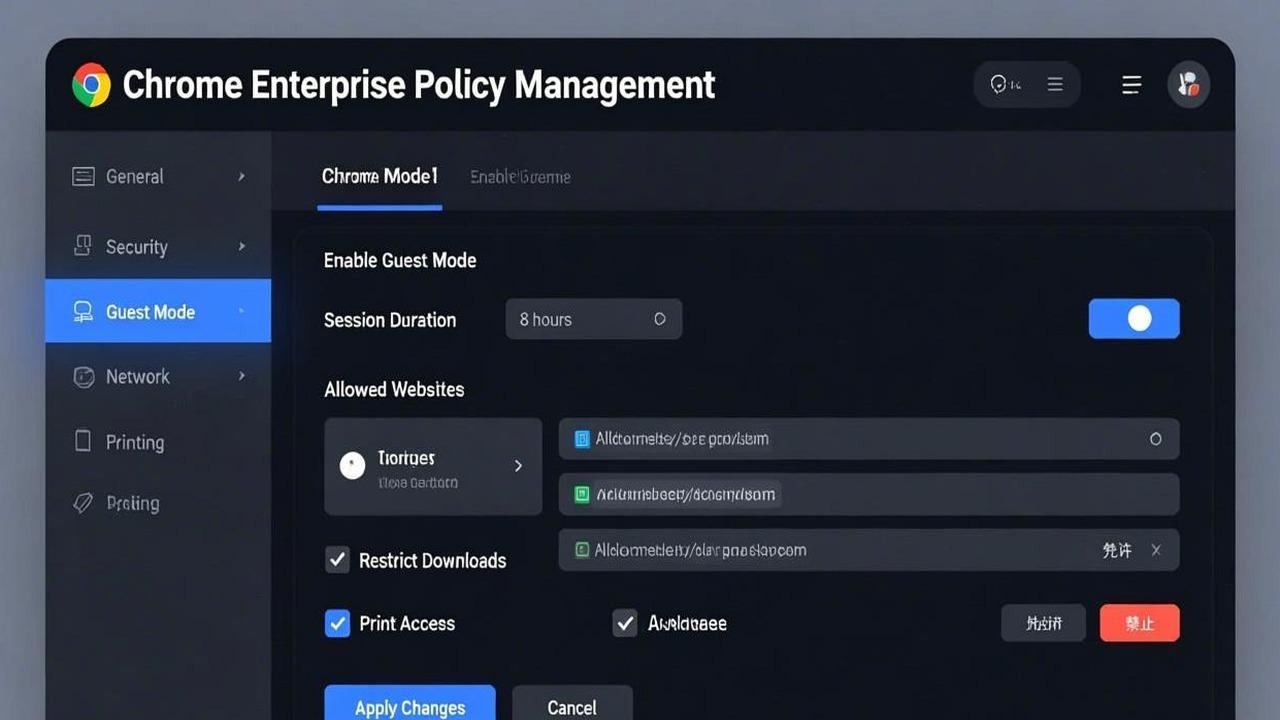Expand the General section chevron
The image size is (1280, 720).
242,177
